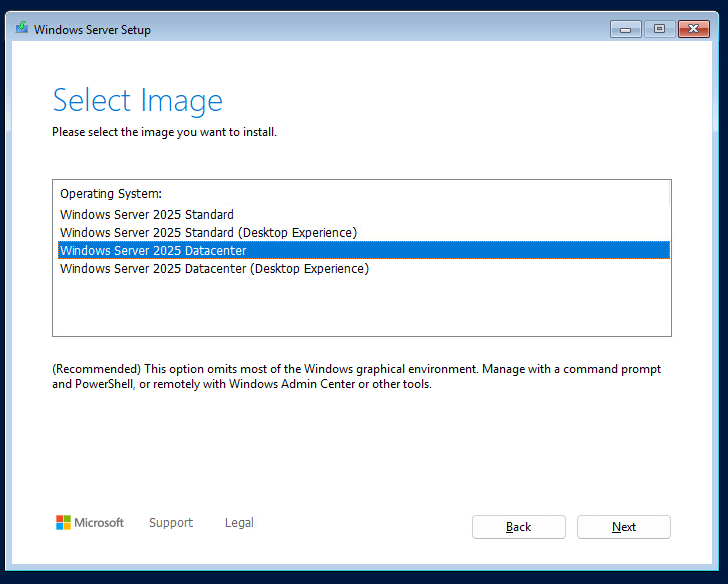Select the highlighted Windows Server 2025 Datacenter entry
The width and height of the screenshot is (728, 584).
[153, 250]
